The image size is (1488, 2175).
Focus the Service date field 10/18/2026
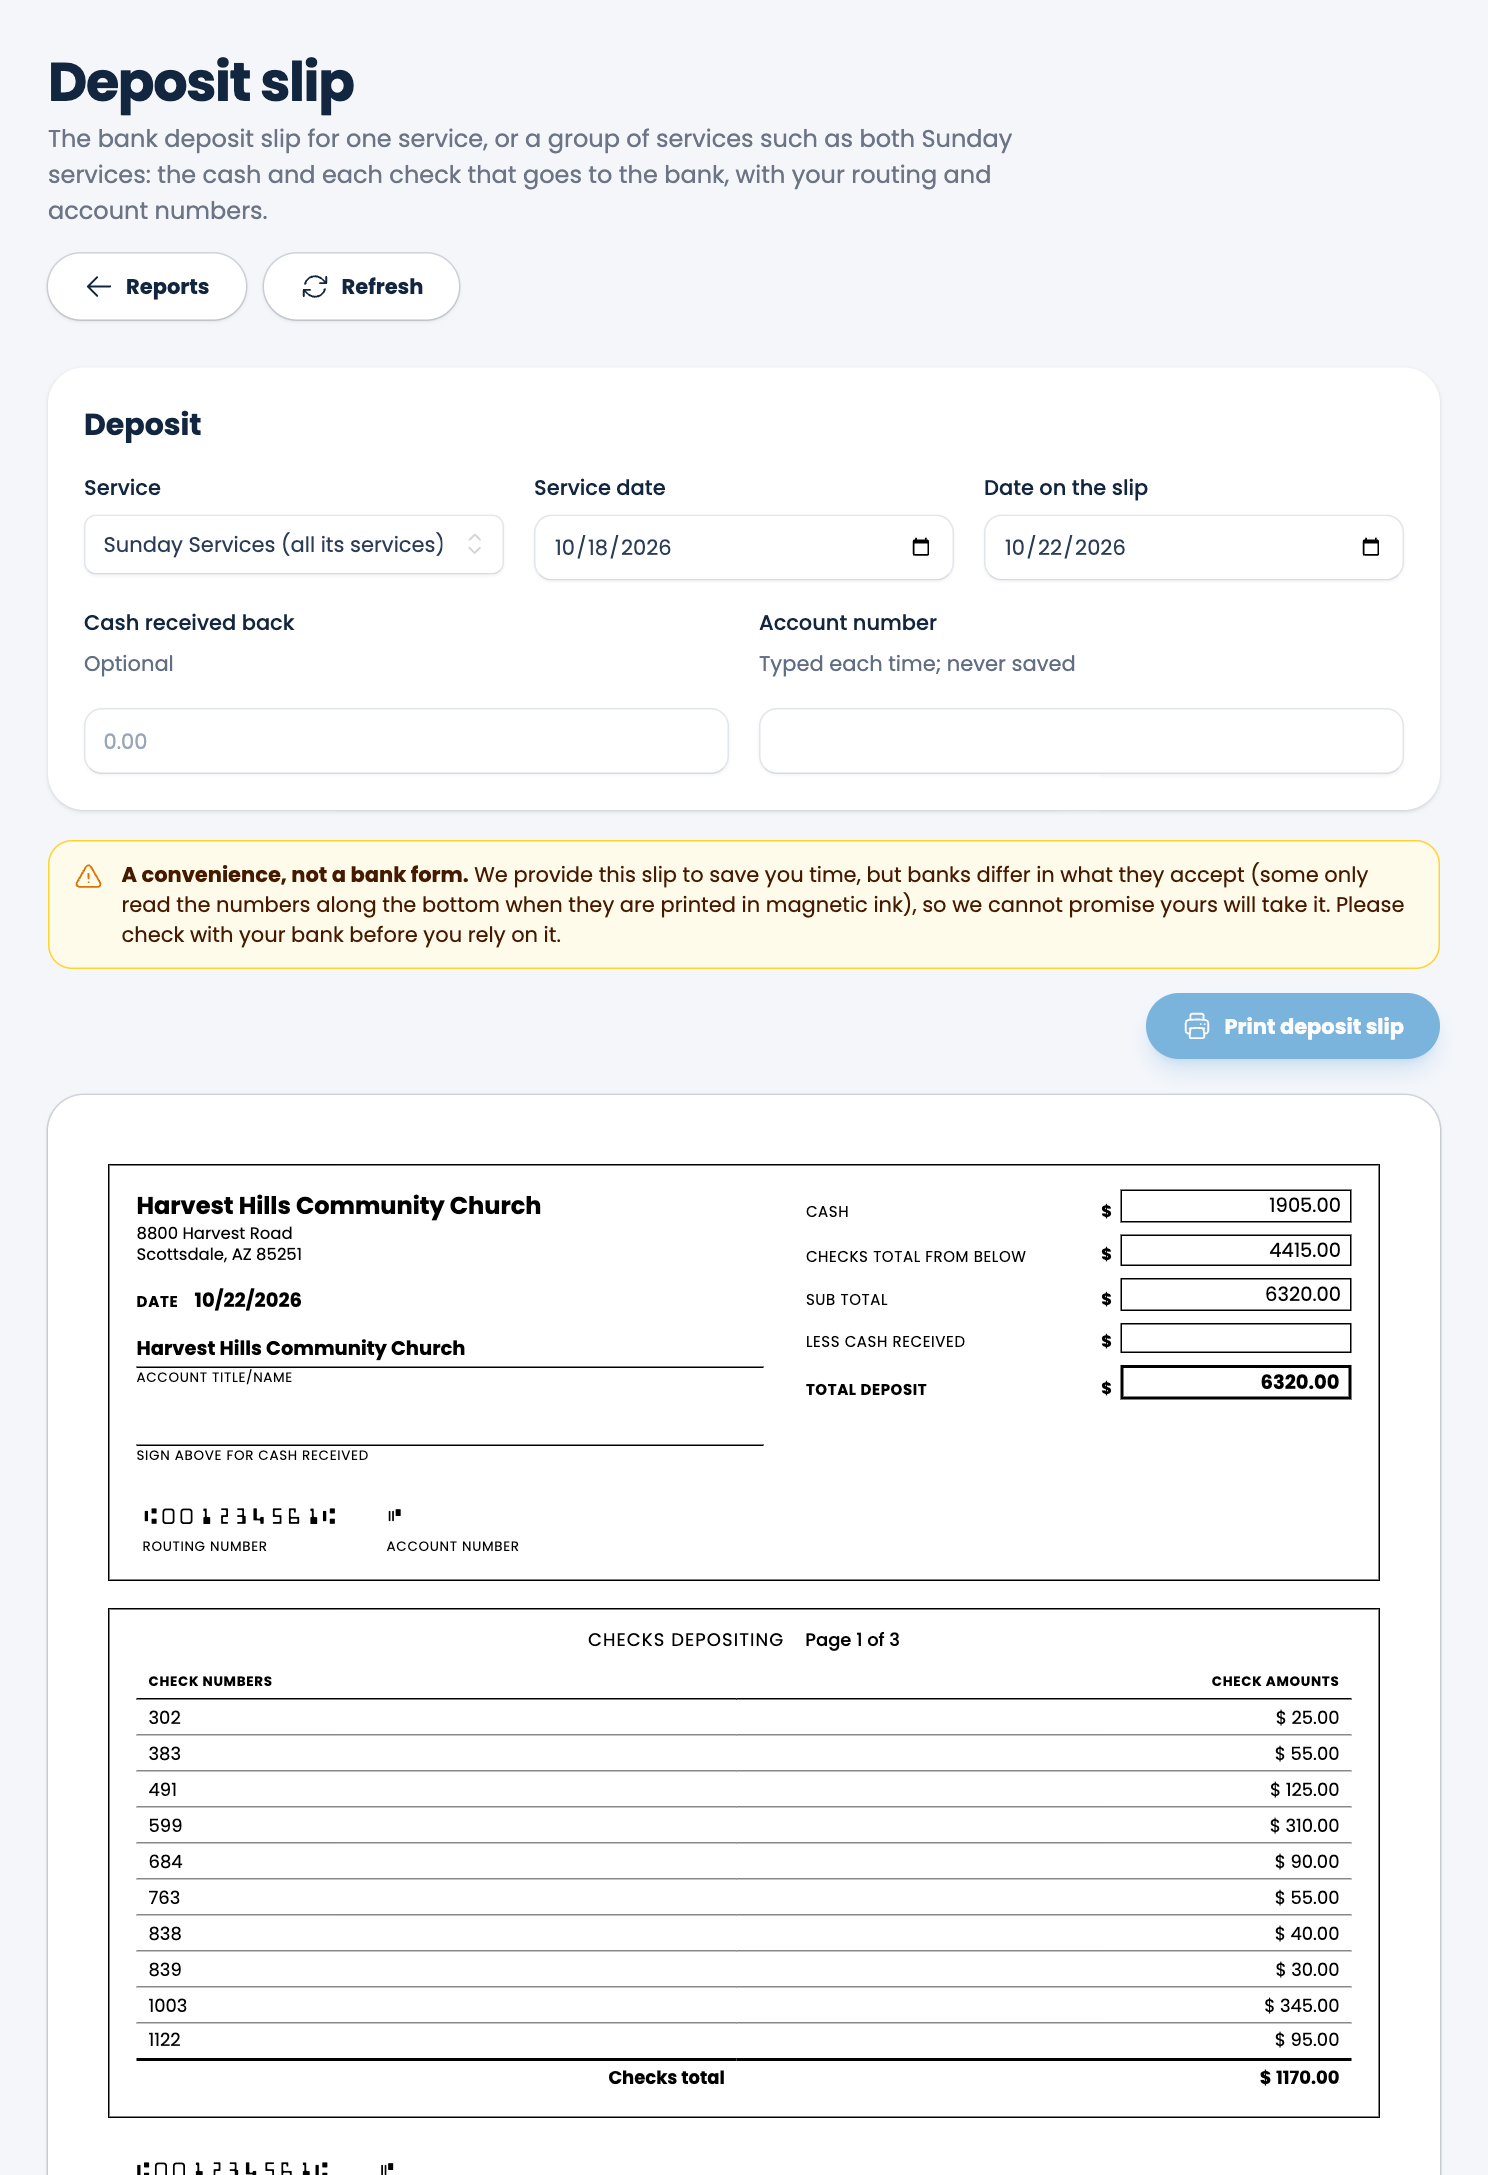(x=744, y=547)
